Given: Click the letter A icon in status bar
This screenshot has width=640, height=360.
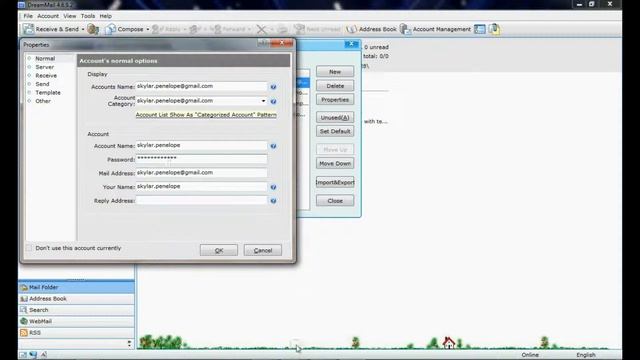Looking at the screenshot, I should [44, 355].
